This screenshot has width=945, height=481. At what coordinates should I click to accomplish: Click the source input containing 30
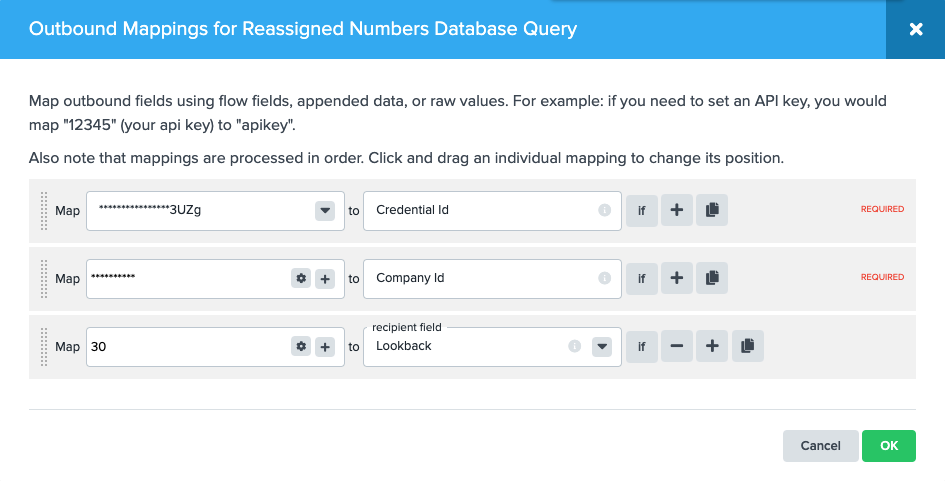point(185,347)
